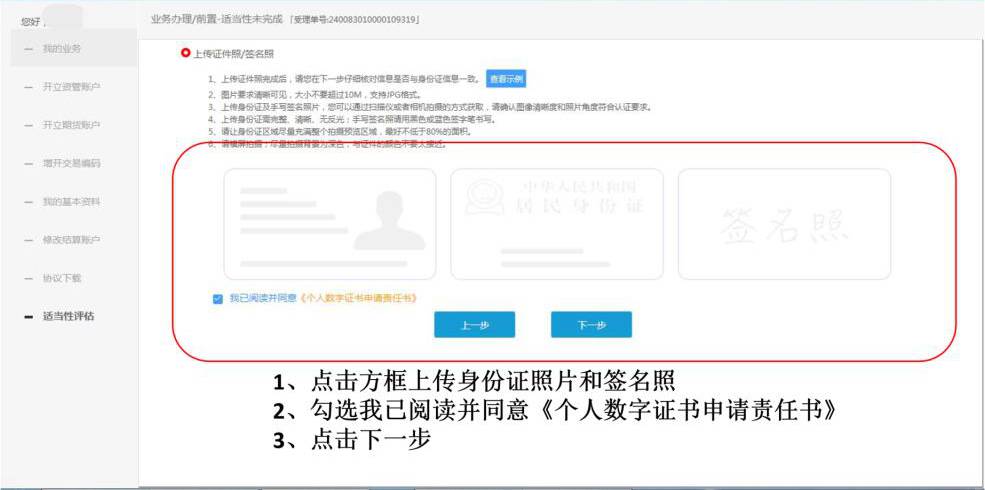Upload the 签名照 signature photo
This screenshot has height=490, width=985.
pyautogui.click(x=784, y=223)
